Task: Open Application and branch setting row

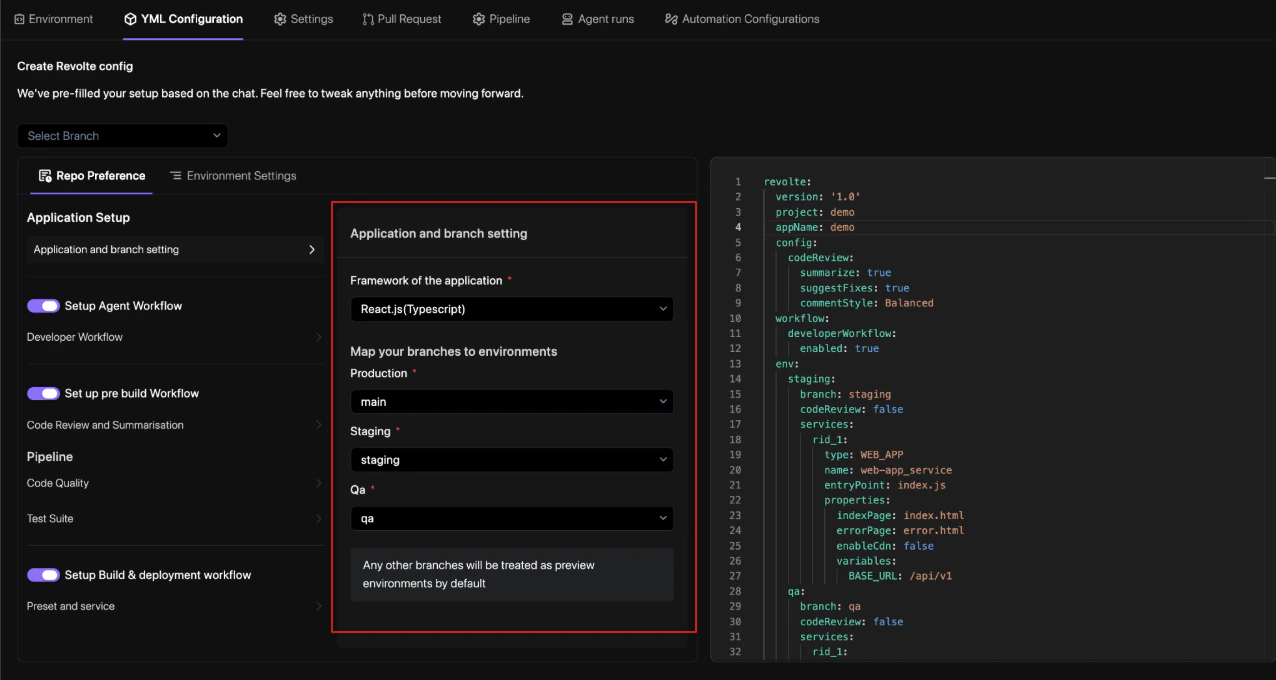Action: pos(175,250)
